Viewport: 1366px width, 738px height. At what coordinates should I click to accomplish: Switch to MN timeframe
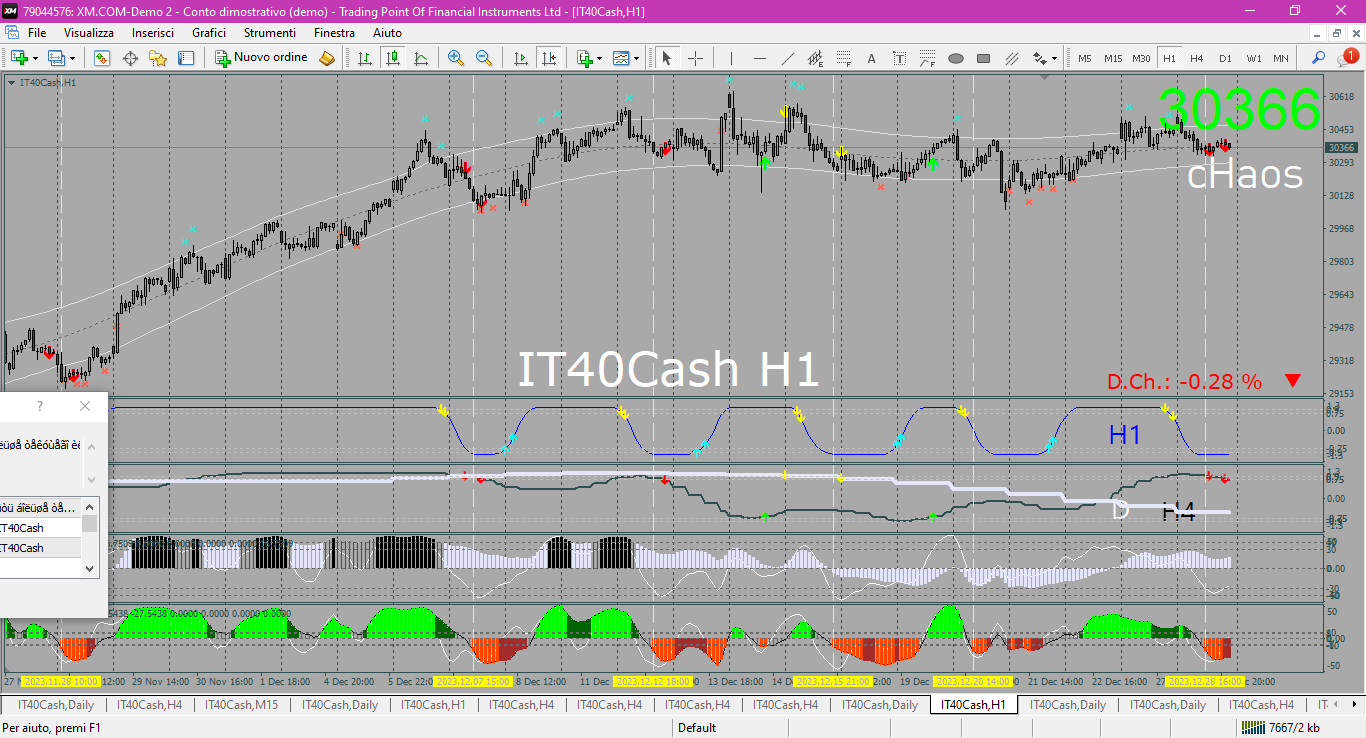[x=1281, y=58]
